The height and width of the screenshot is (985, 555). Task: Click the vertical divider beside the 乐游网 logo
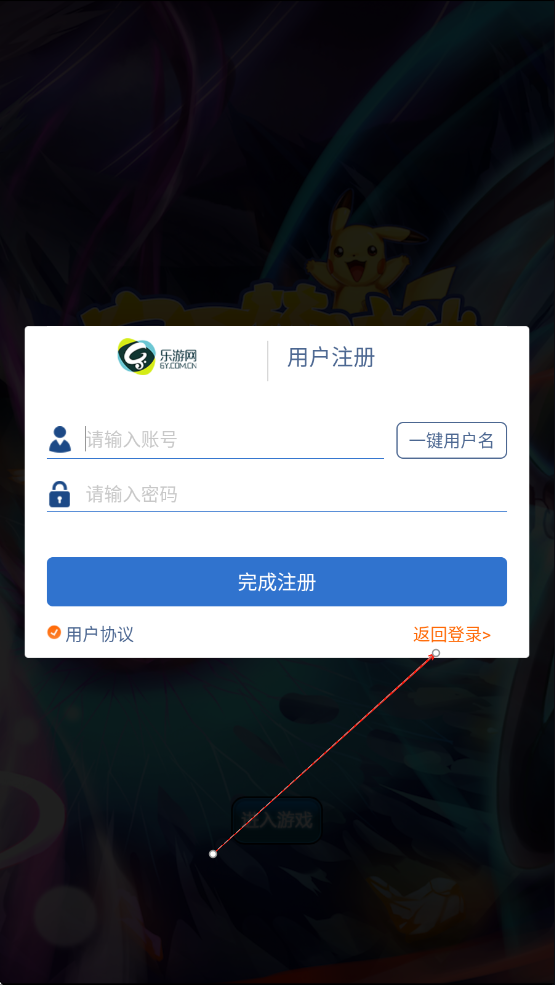pyautogui.click(x=268, y=361)
